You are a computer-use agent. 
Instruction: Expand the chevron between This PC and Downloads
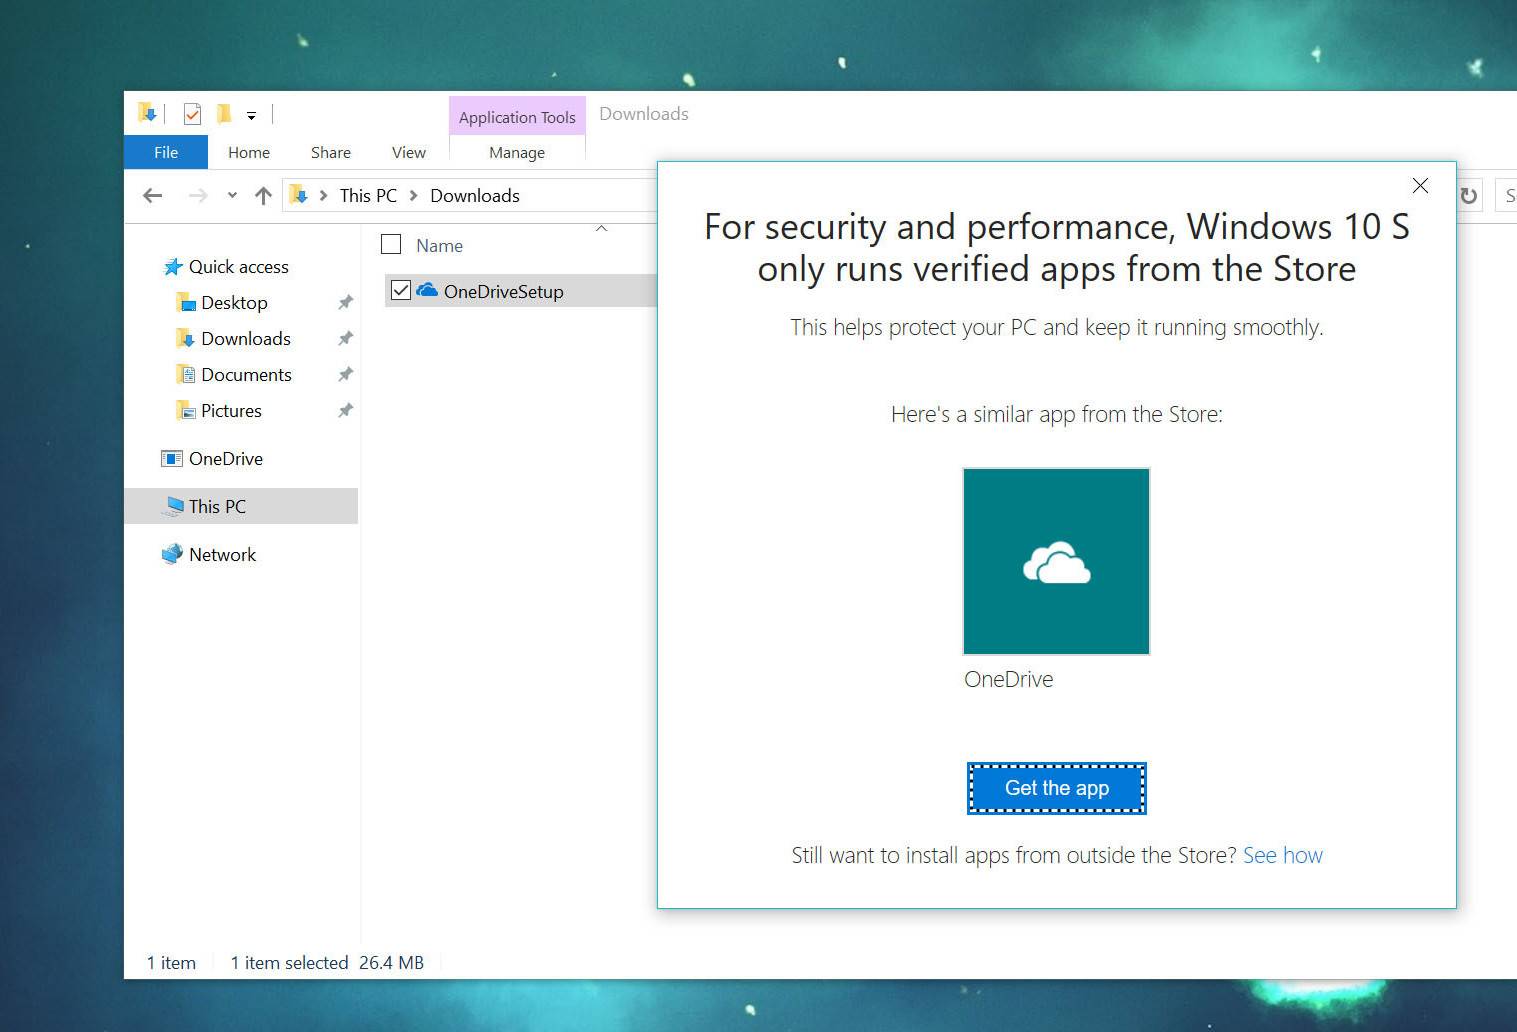[413, 196]
